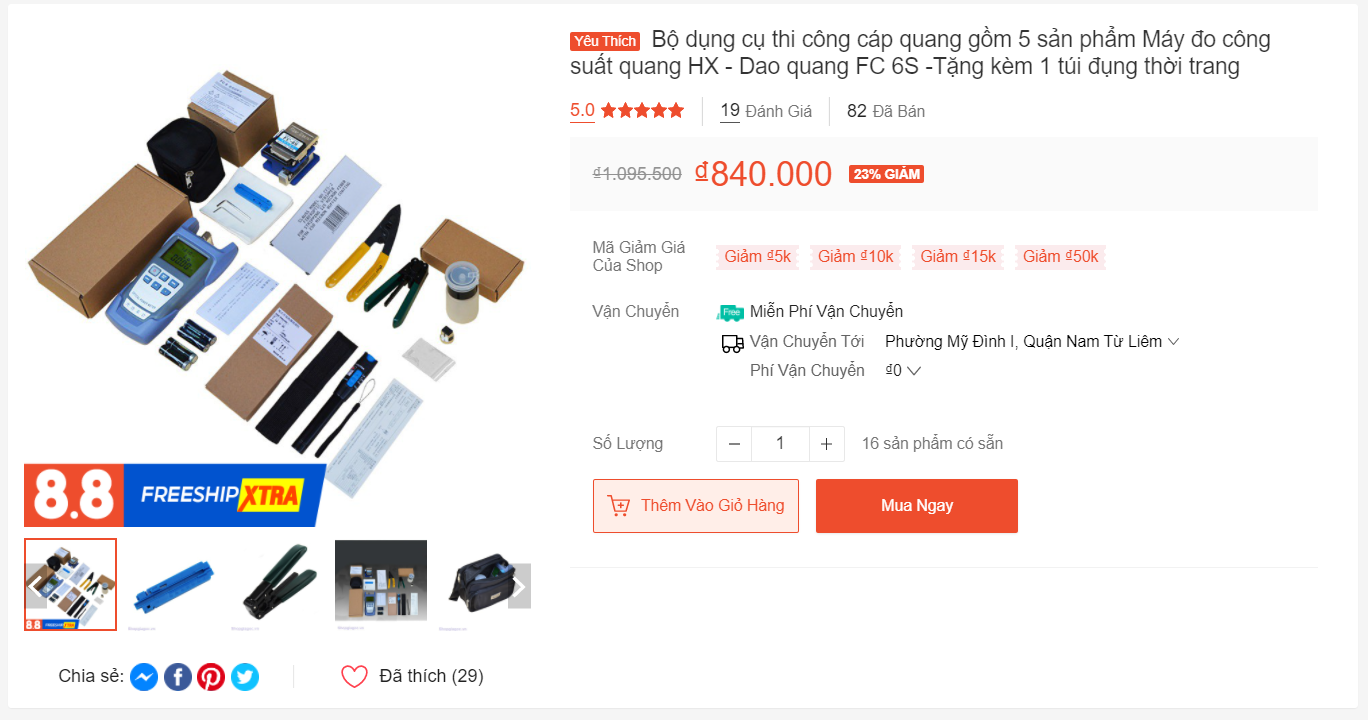Show previous thumbnails with left arrow
This screenshot has width=1368, height=720.
pos(36,587)
